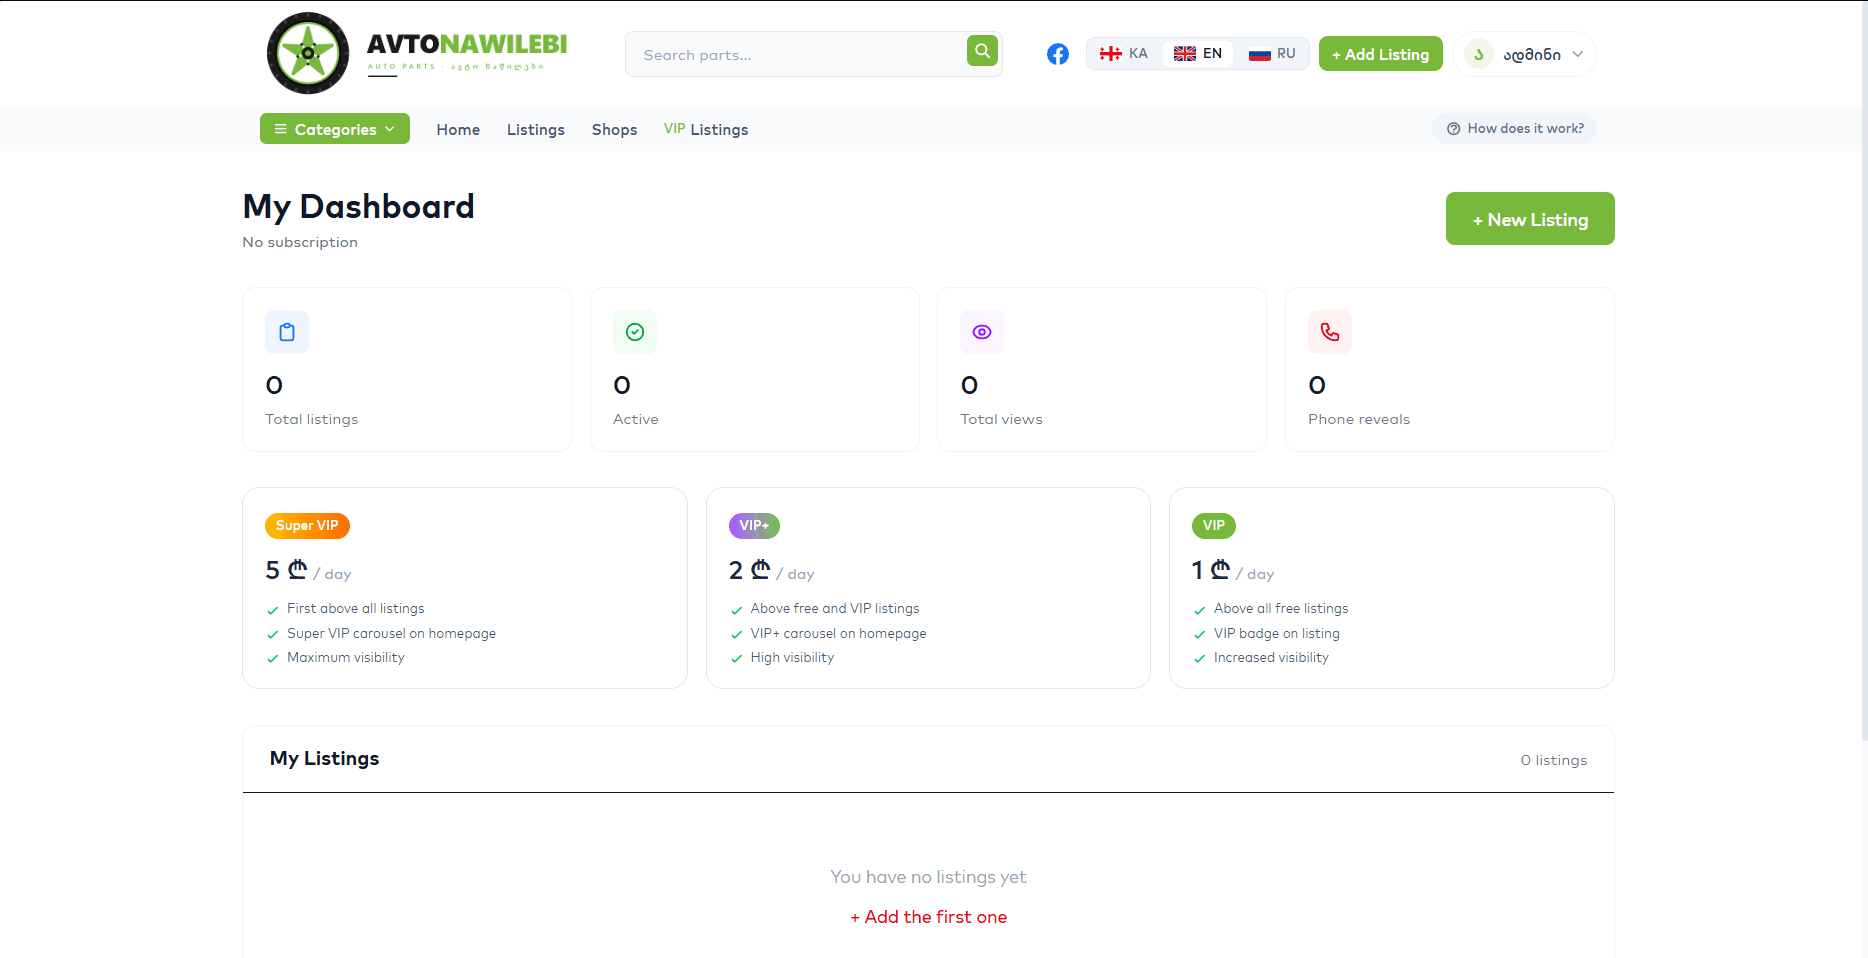The height and width of the screenshot is (958, 1868).
Task: Click the No subscription text
Action: [x=300, y=242]
